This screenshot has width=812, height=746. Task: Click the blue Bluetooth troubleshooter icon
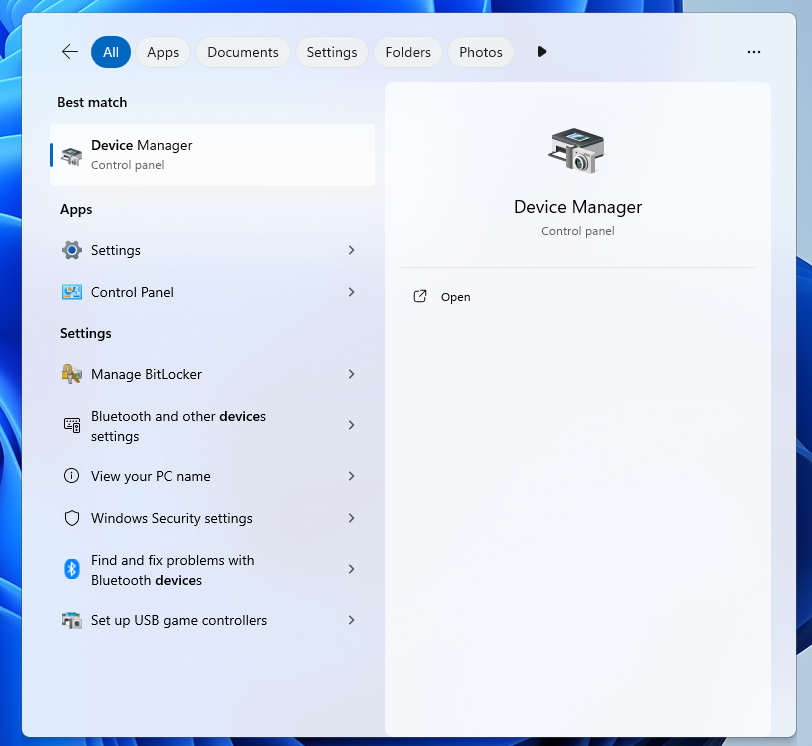71,569
